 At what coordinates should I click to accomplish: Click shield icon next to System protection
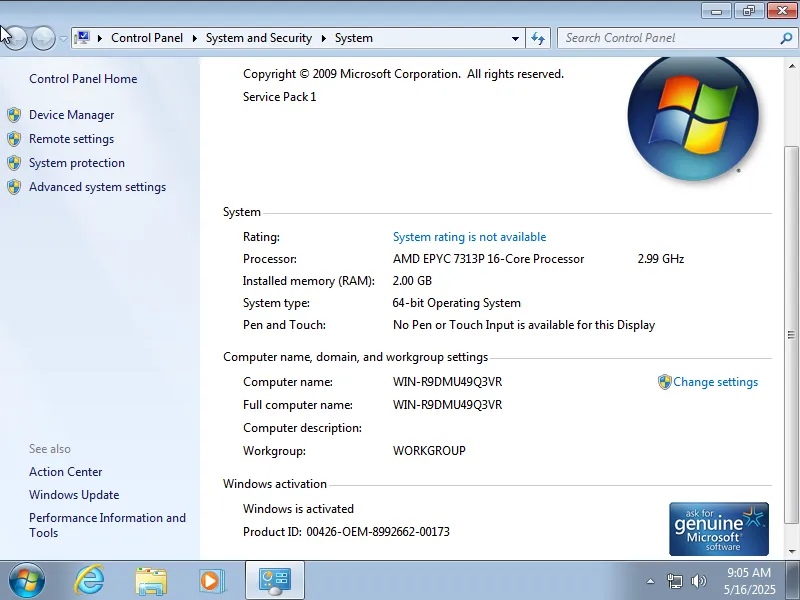(14, 163)
